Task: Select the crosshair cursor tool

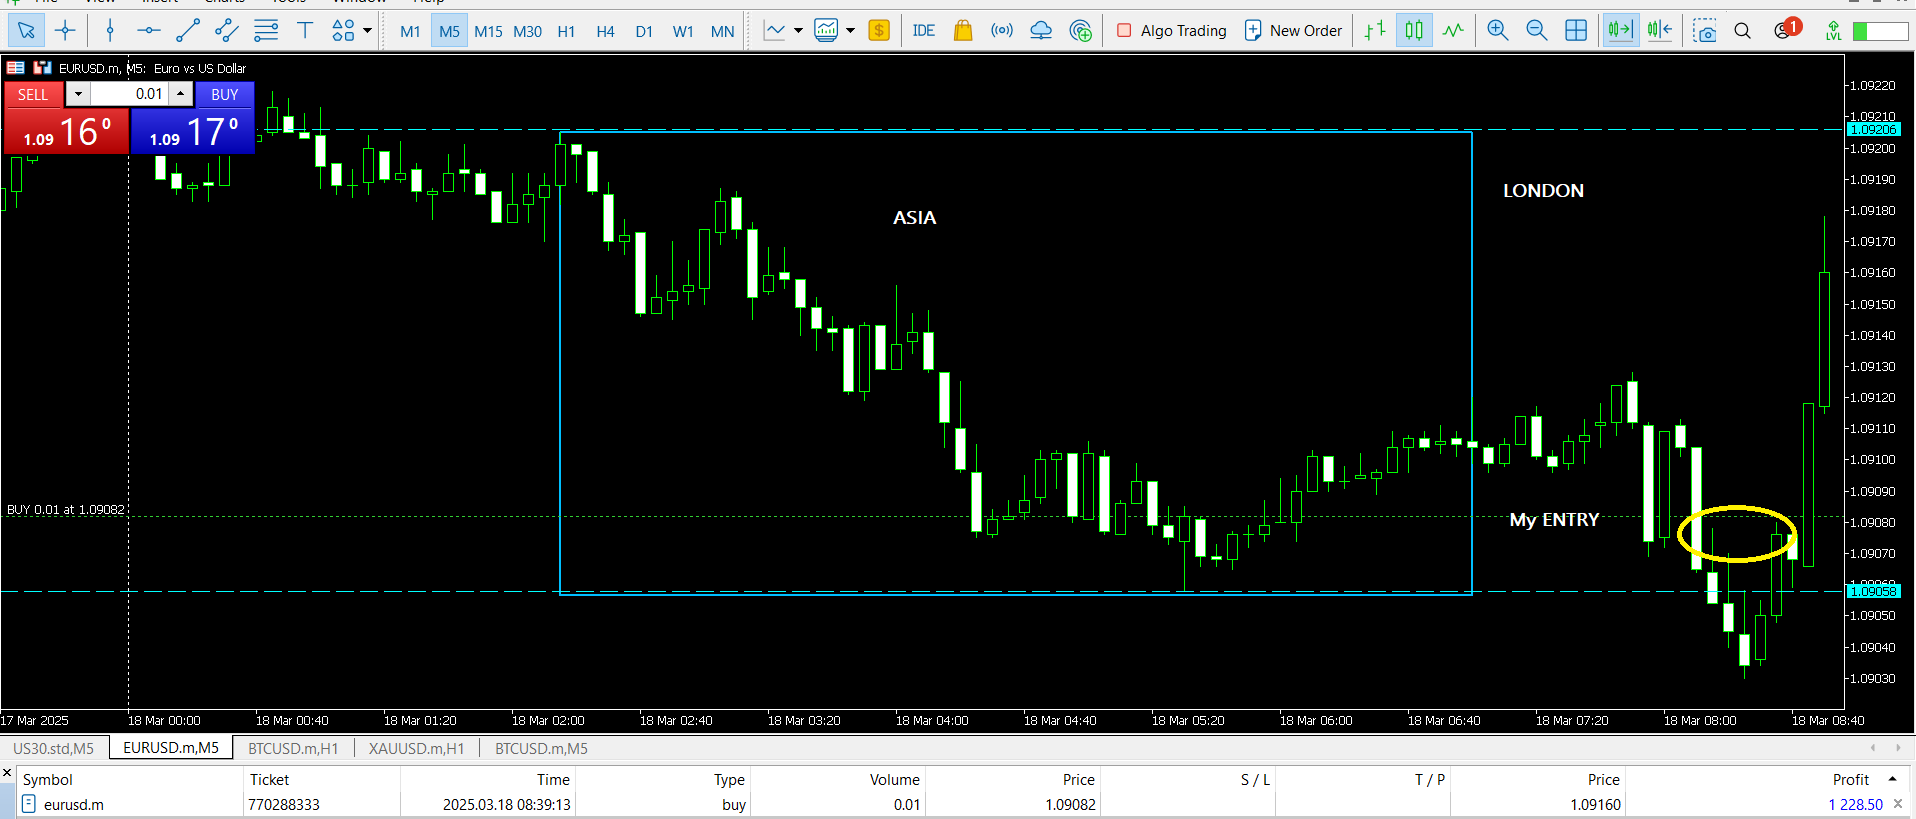Action: click(x=65, y=31)
